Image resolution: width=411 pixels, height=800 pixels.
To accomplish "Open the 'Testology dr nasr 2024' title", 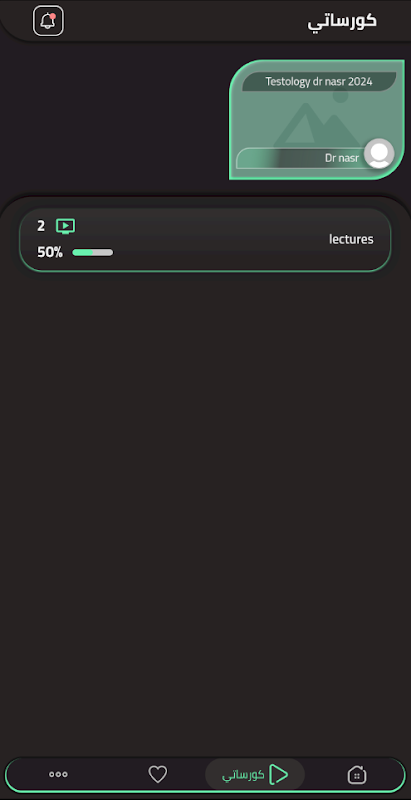I will coord(319,82).
